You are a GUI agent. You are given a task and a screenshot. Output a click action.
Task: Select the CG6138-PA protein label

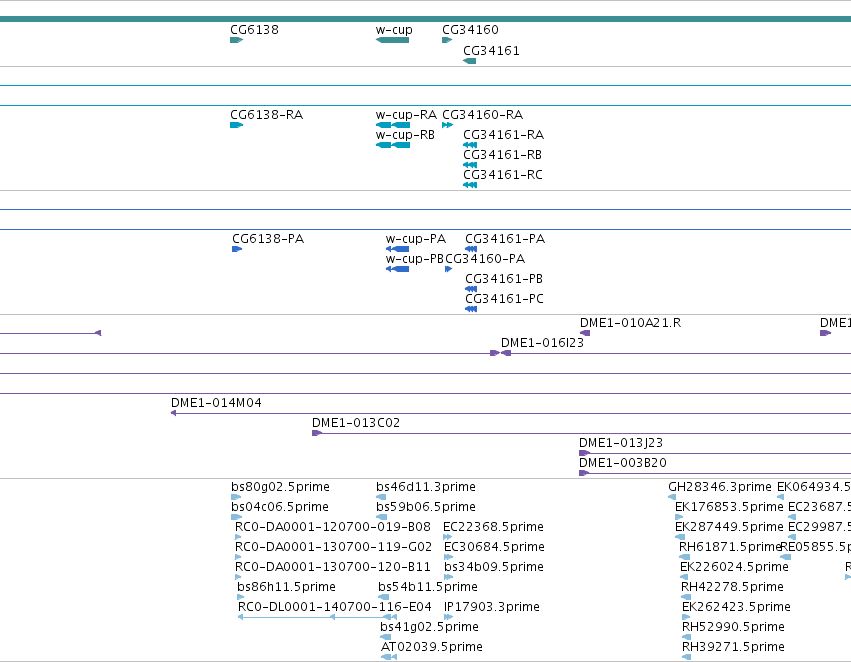268,239
